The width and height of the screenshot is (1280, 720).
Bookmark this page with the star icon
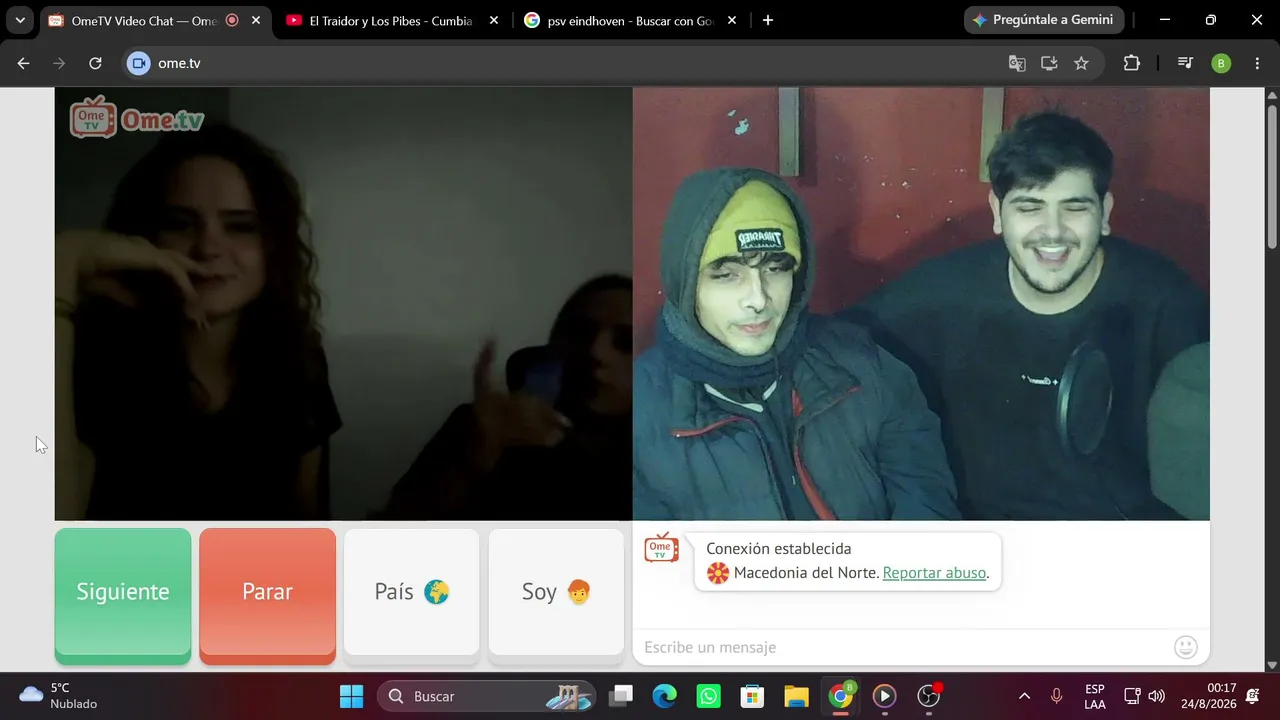coord(1081,63)
